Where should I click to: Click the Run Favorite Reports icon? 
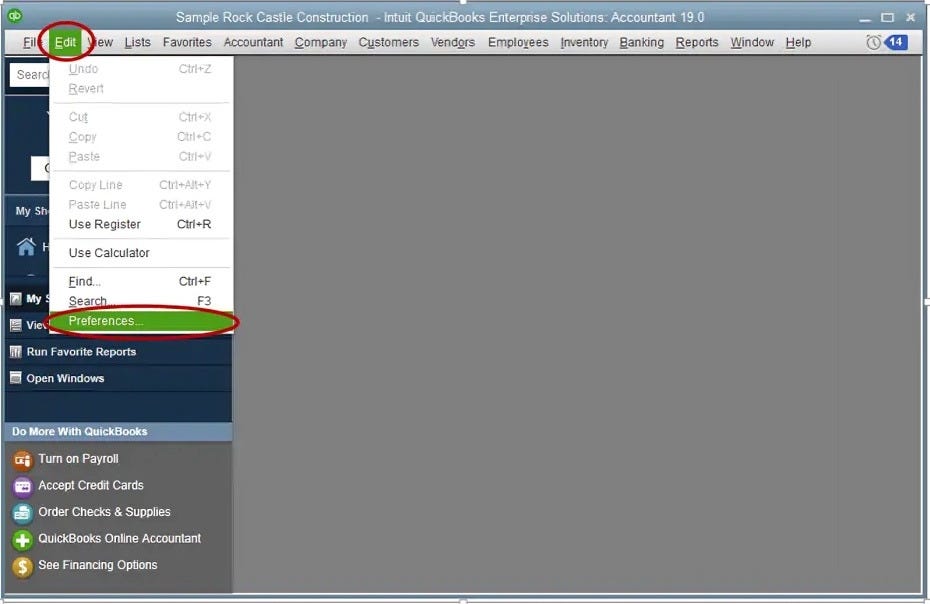point(16,352)
